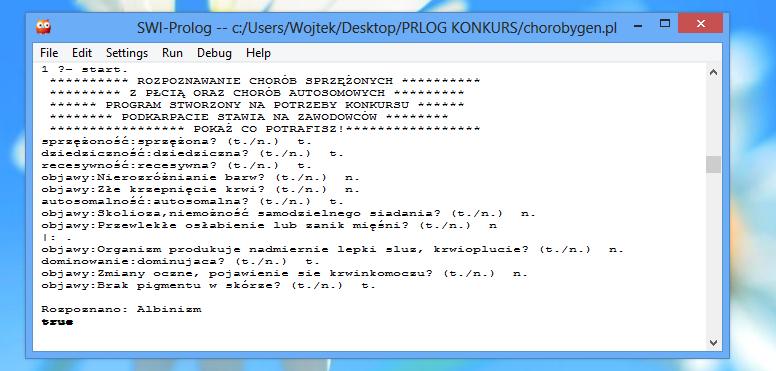
Task: Minimize the SWI-Prolog window
Action: pyautogui.click(x=638, y=25)
